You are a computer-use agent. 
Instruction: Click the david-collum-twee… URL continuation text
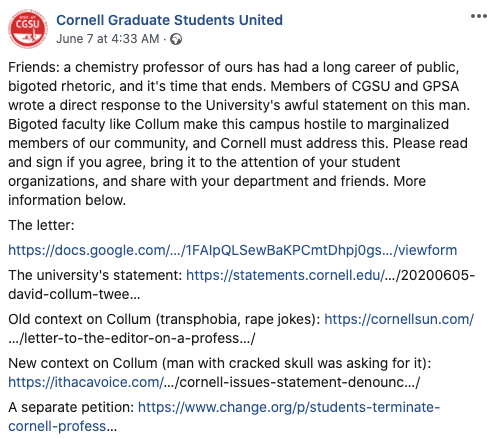74,294
